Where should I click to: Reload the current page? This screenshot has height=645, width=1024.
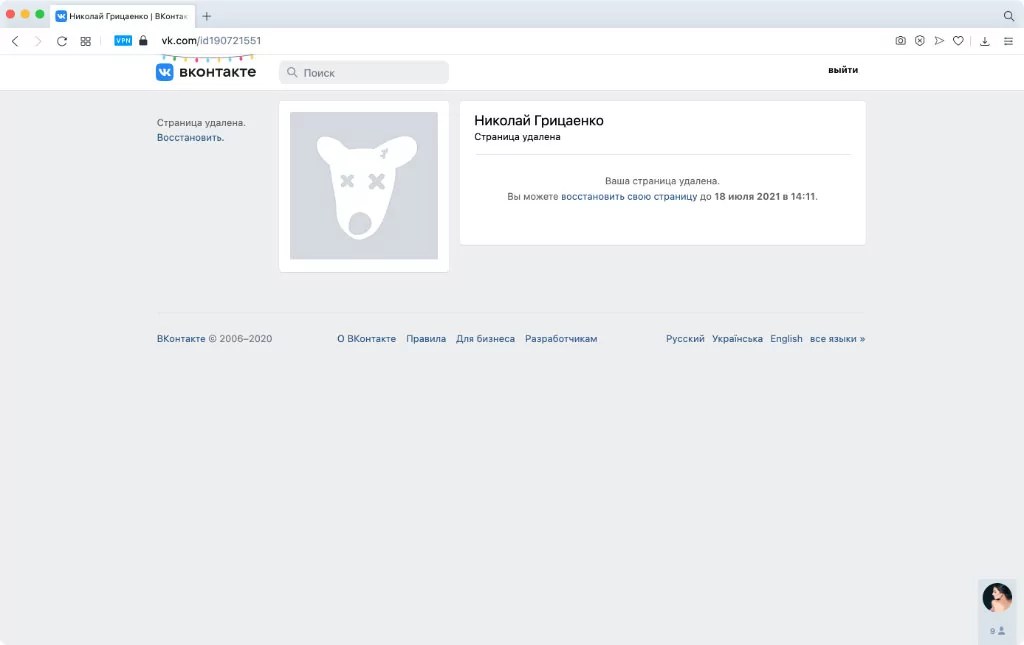point(62,41)
